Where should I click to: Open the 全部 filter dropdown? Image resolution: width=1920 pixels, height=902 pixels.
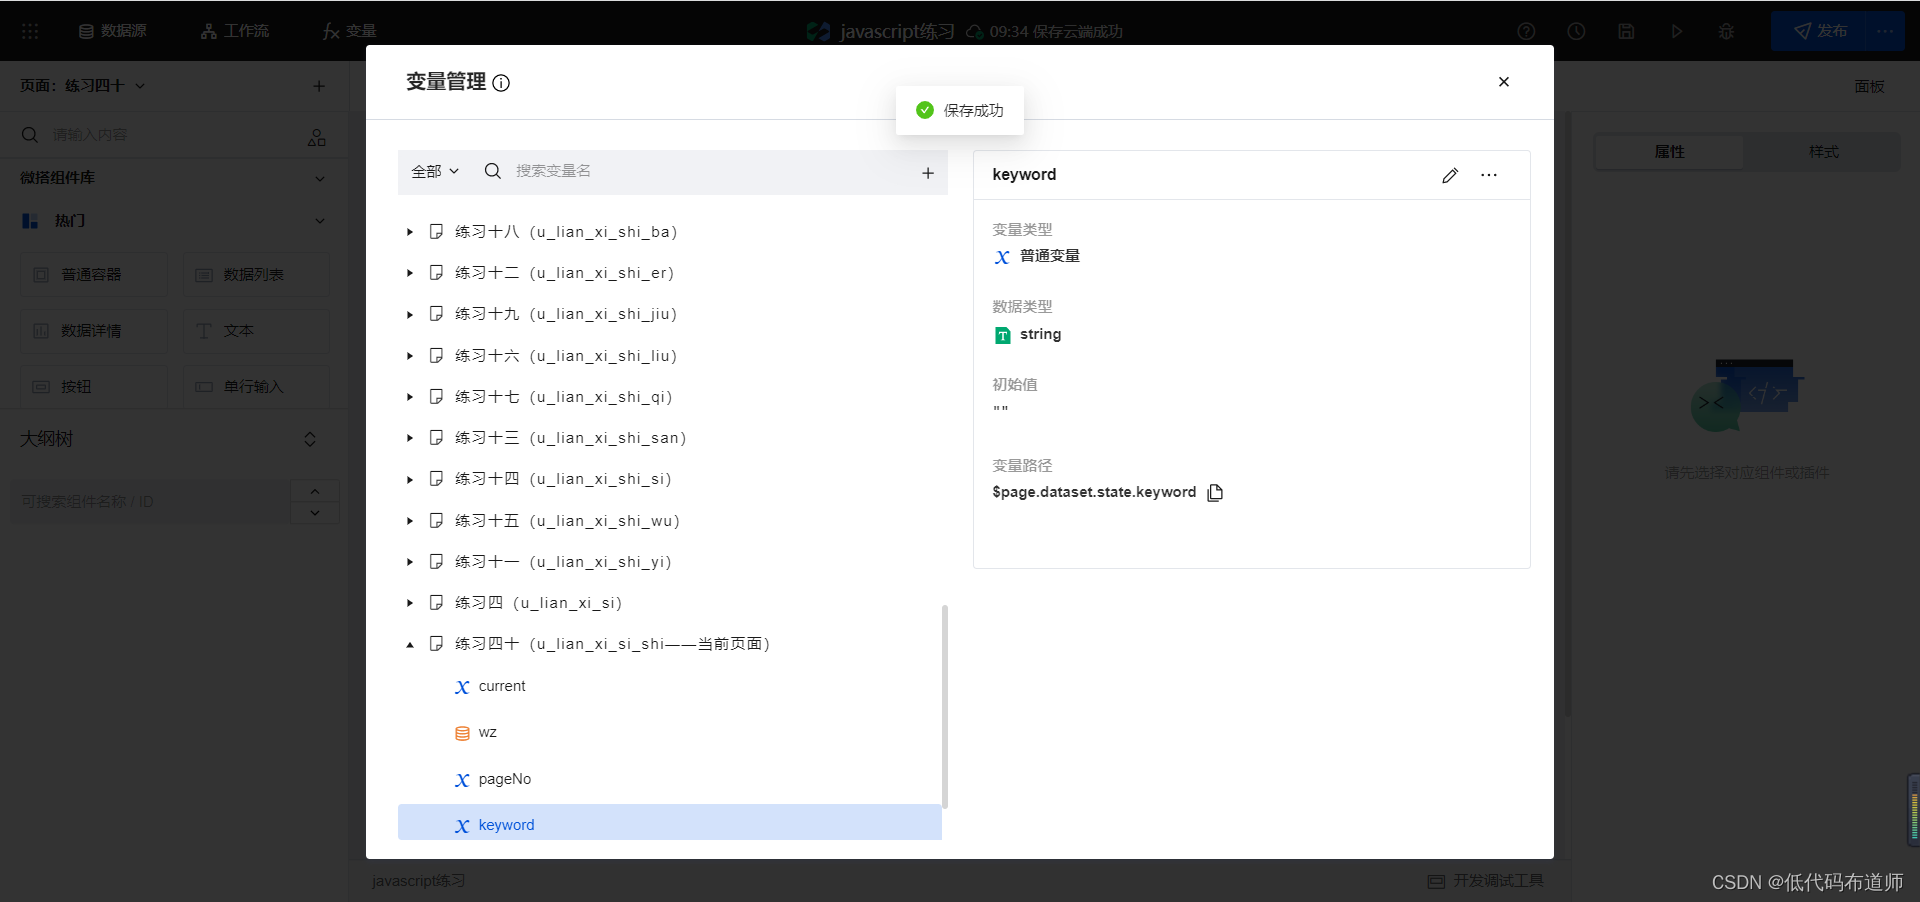[x=434, y=171]
